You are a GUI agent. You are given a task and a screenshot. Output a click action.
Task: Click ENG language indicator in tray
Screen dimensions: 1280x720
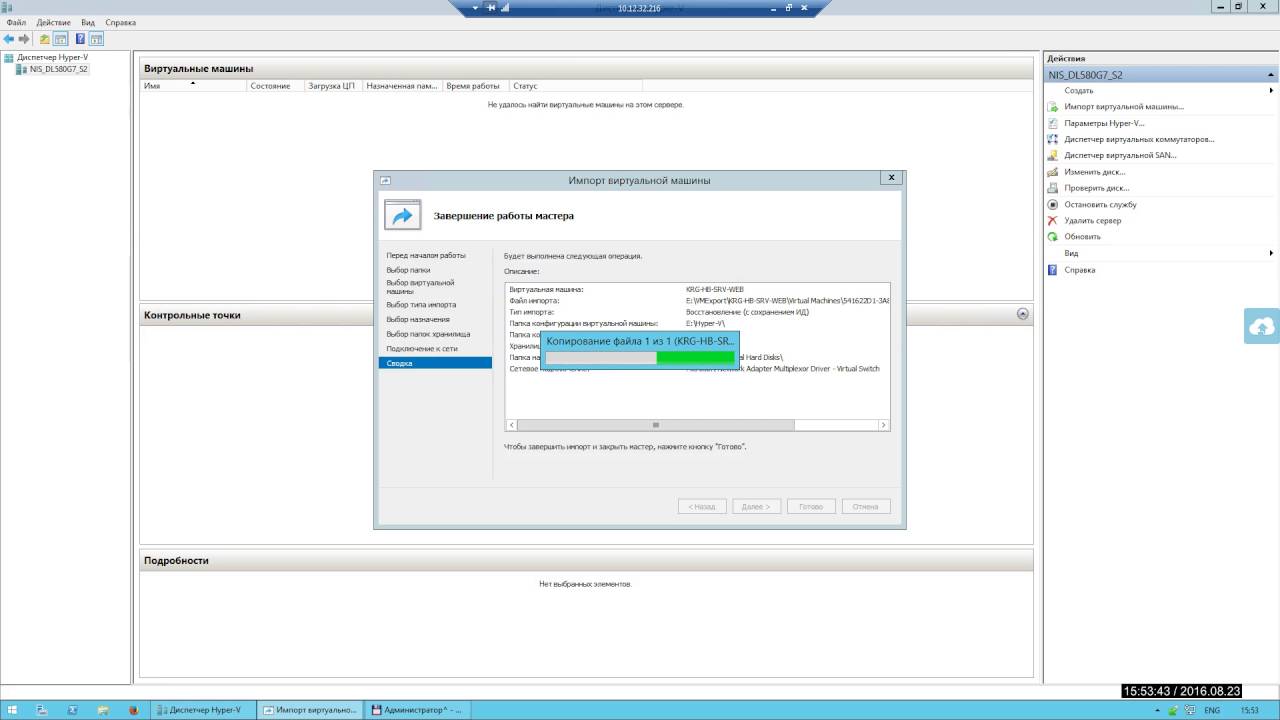pos(1211,710)
